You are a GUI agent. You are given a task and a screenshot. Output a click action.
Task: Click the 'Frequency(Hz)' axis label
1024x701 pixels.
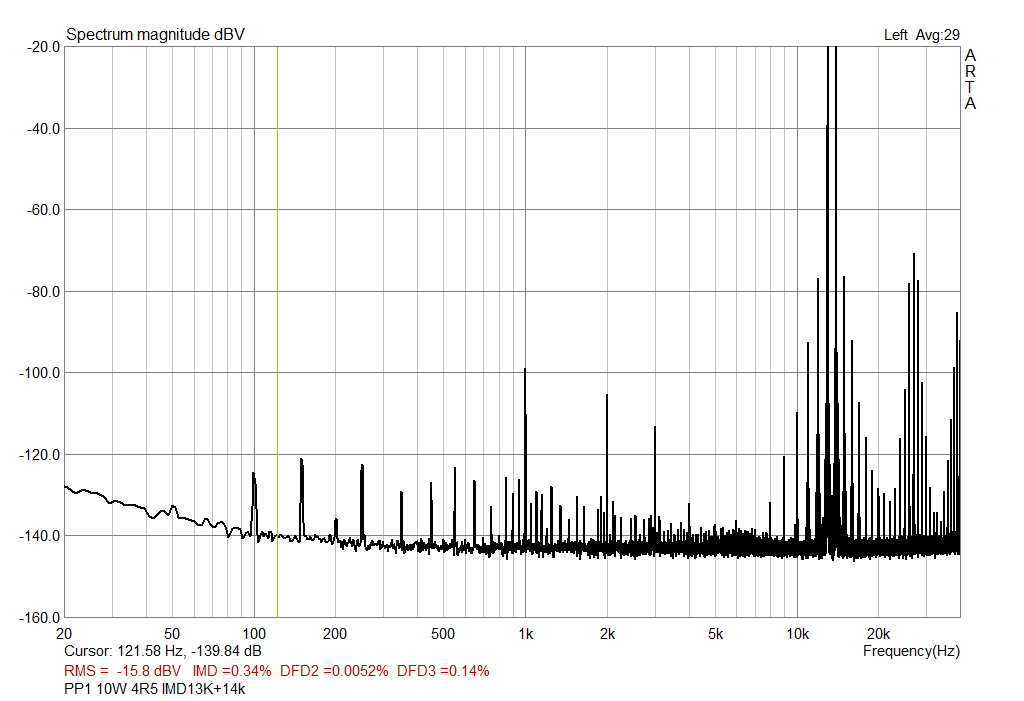911,651
